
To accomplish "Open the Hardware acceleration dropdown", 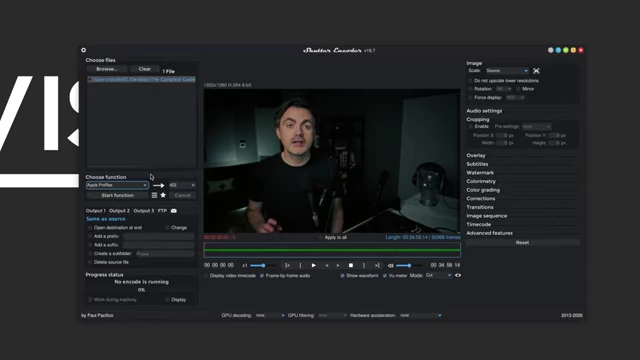I will coord(420,316).
